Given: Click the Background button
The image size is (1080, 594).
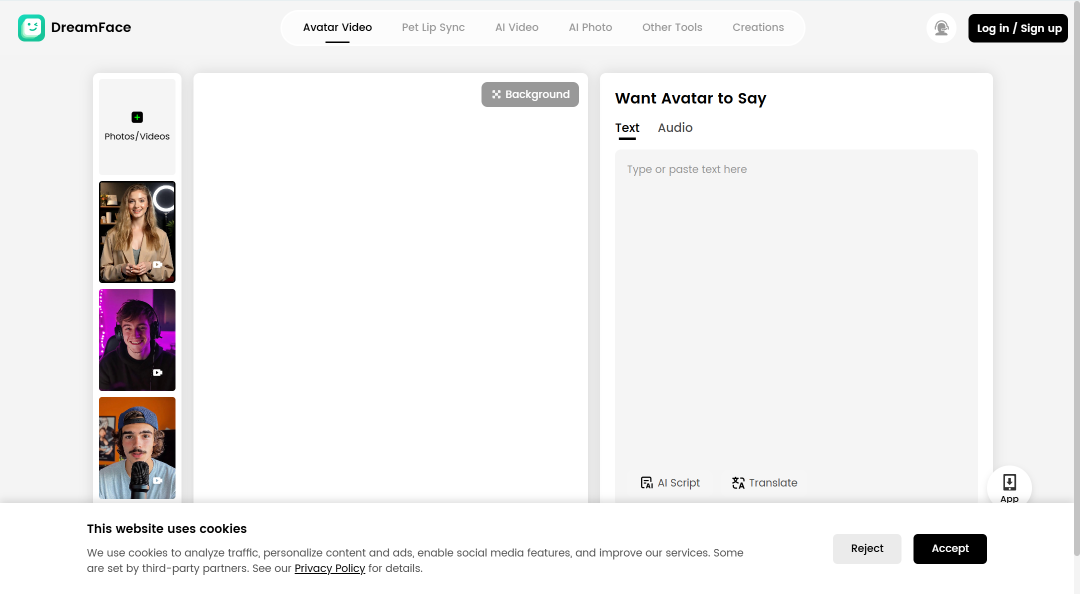Looking at the screenshot, I should pyautogui.click(x=530, y=94).
